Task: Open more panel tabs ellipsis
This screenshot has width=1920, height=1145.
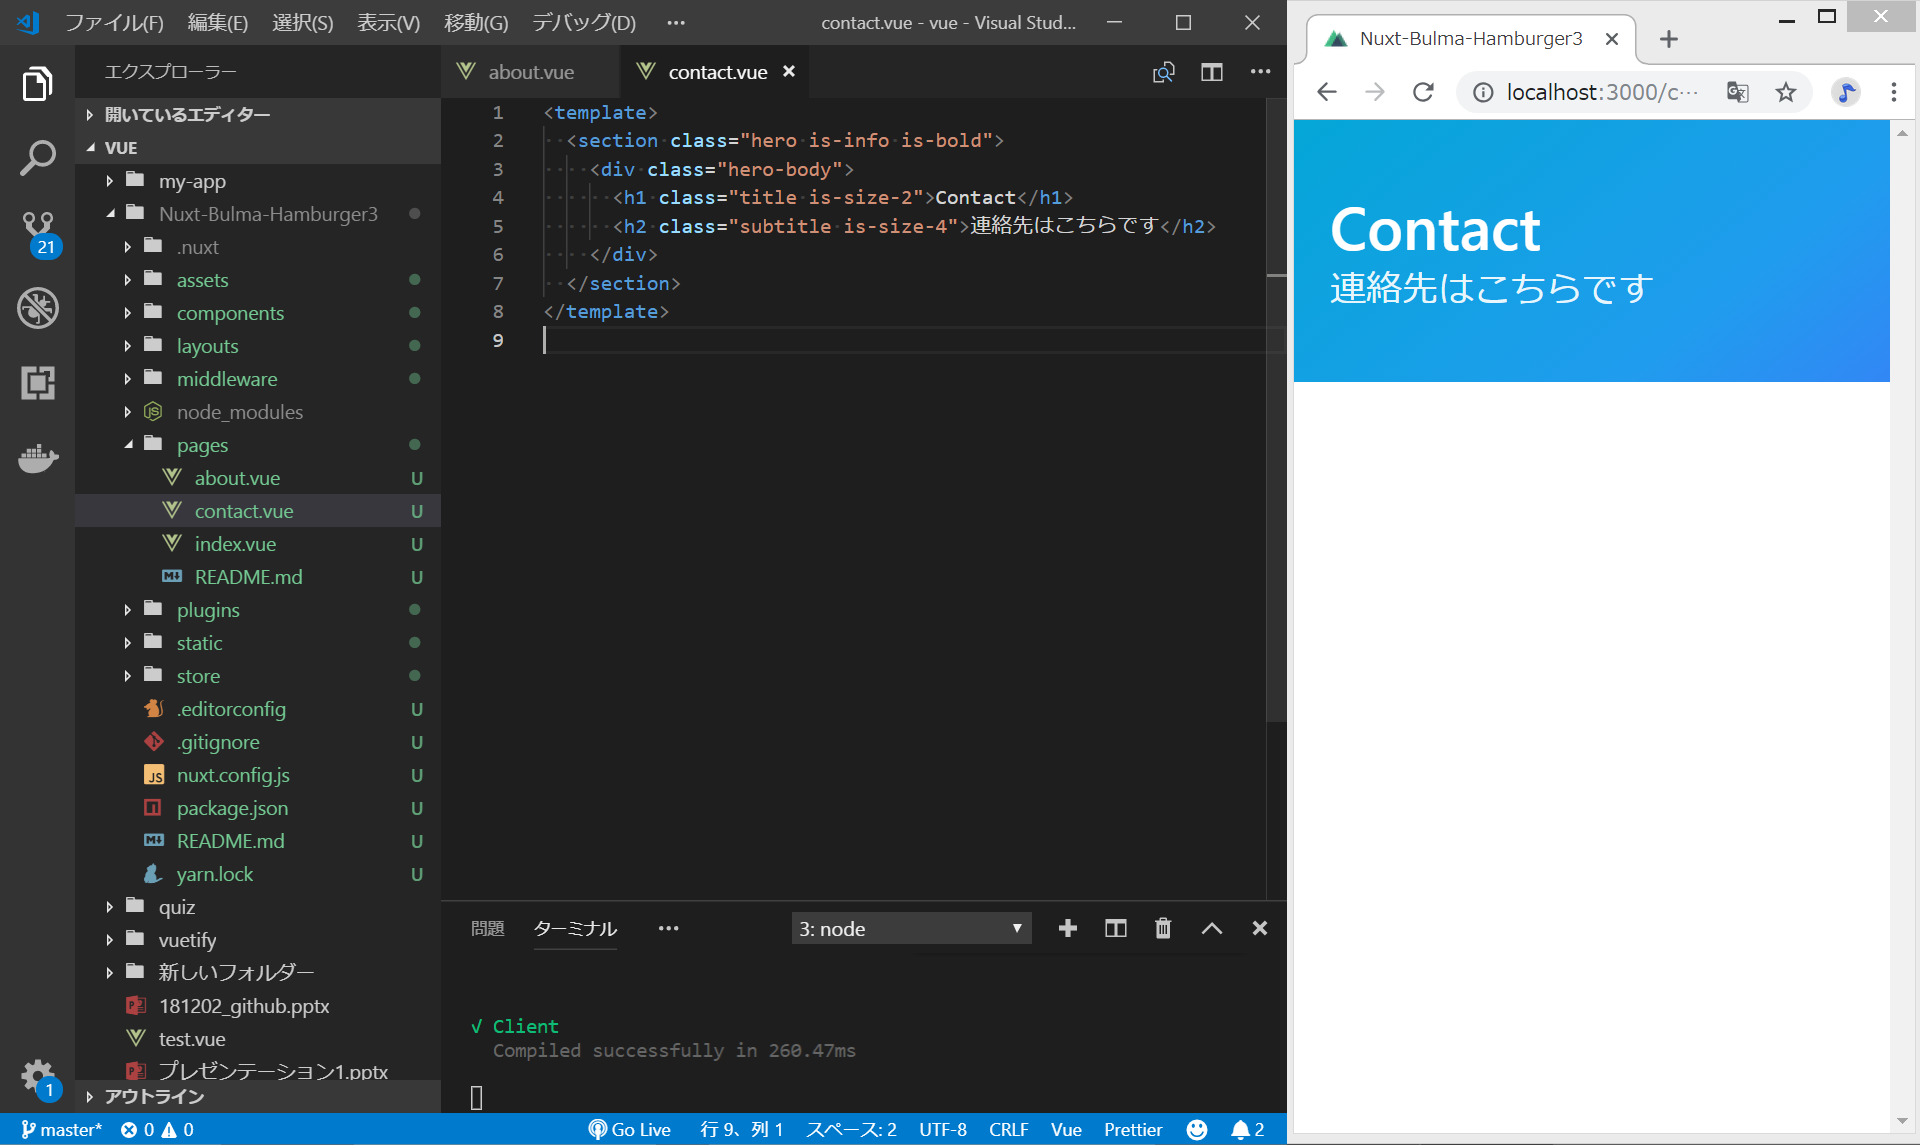Action: pyautogui.click(x=668, y=929)
